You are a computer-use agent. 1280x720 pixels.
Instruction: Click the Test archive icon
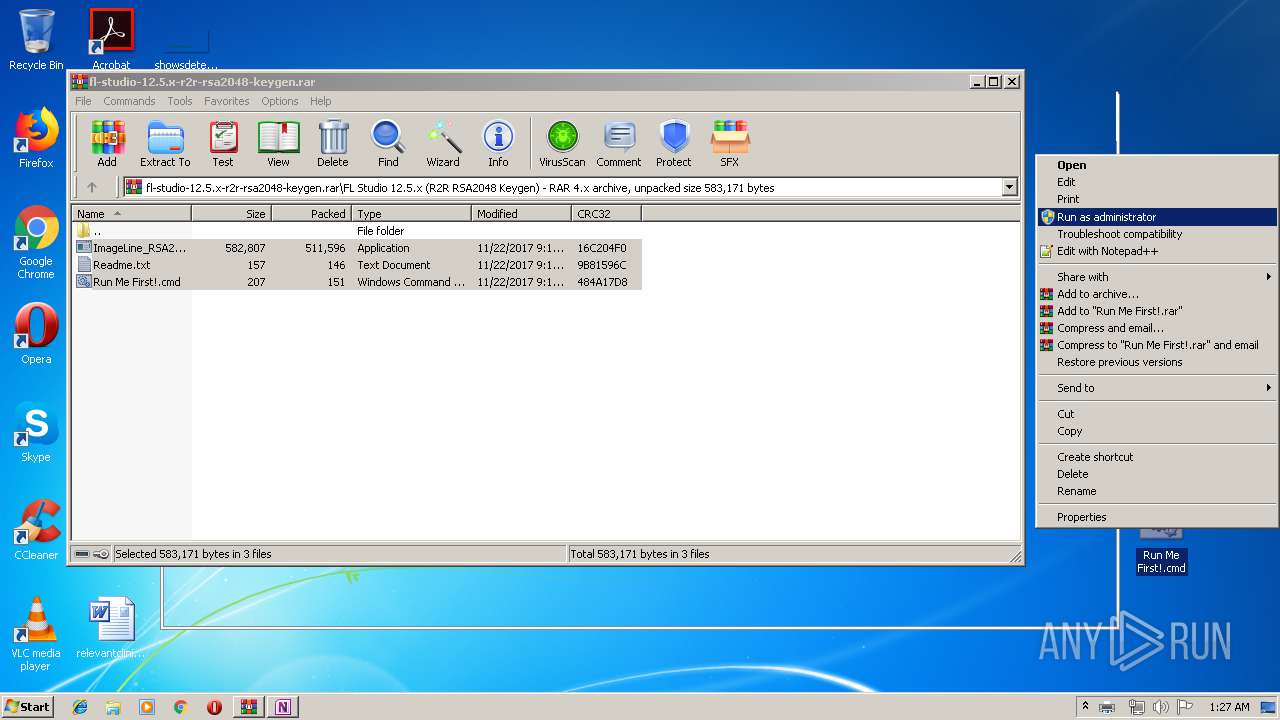click(223, 144)
